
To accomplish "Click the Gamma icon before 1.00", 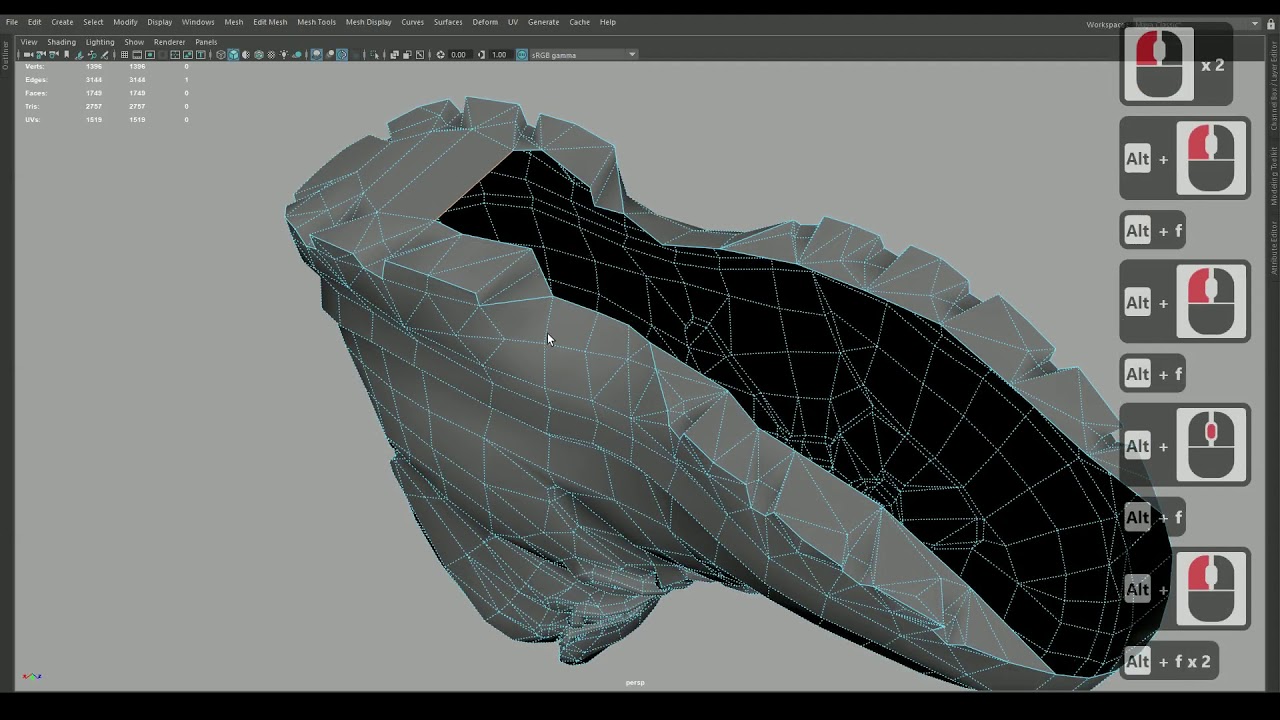I will [481, 55].
